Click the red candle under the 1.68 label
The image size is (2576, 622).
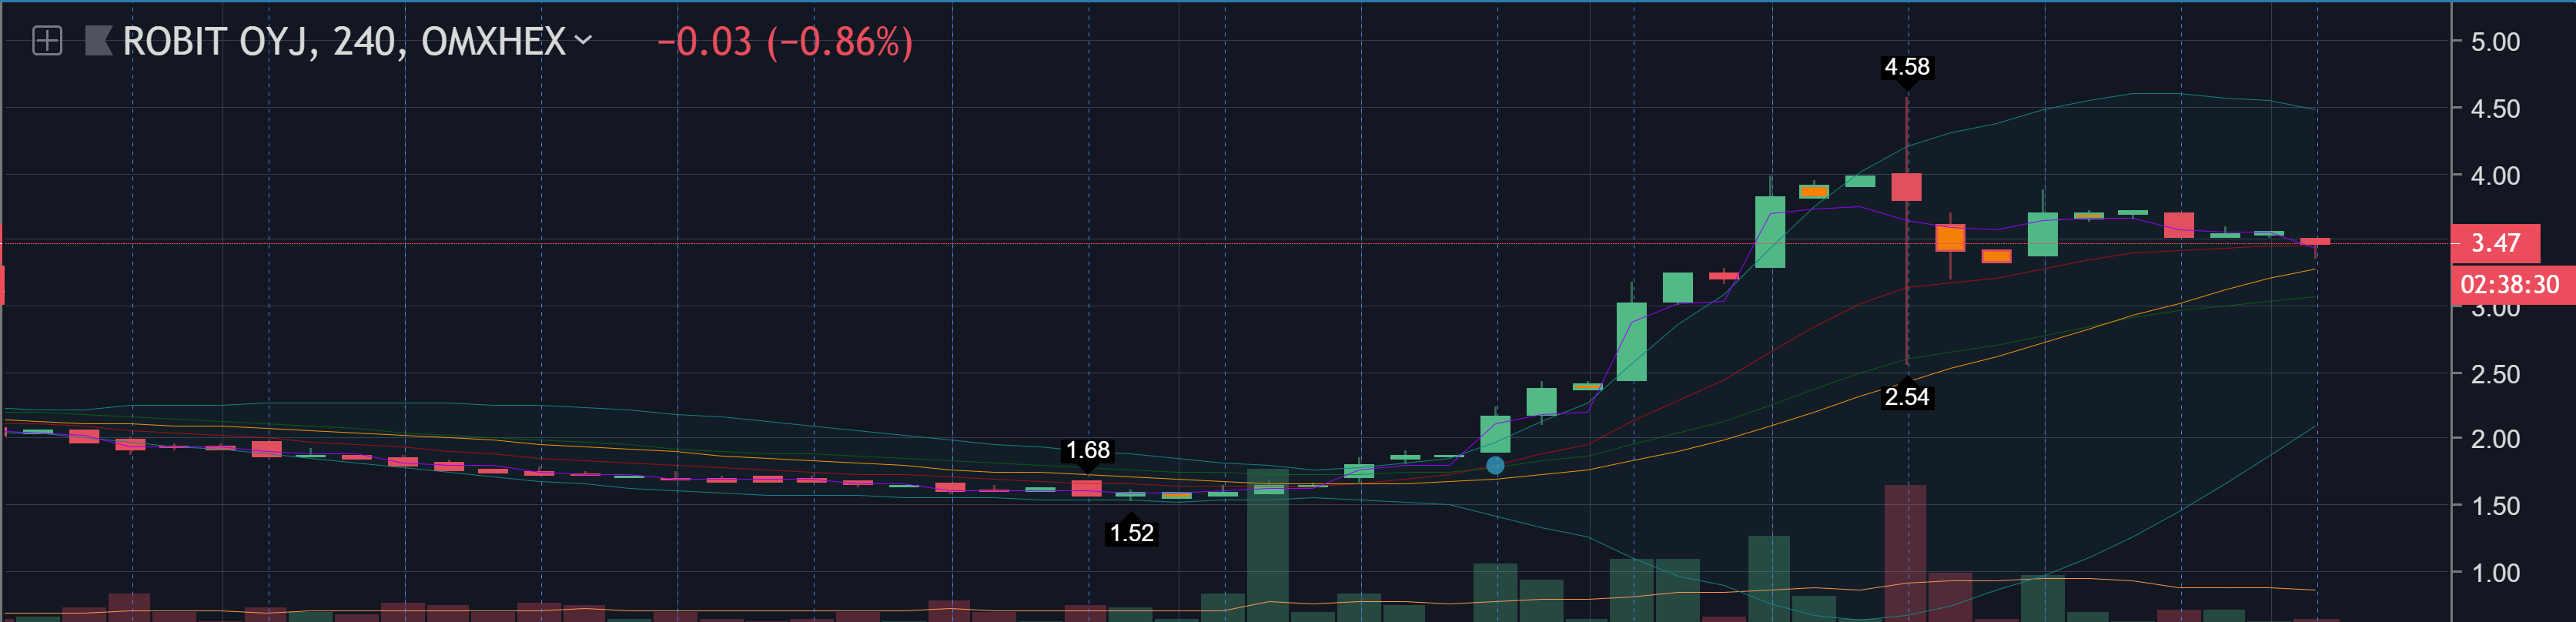click(x=1086, y=488)
